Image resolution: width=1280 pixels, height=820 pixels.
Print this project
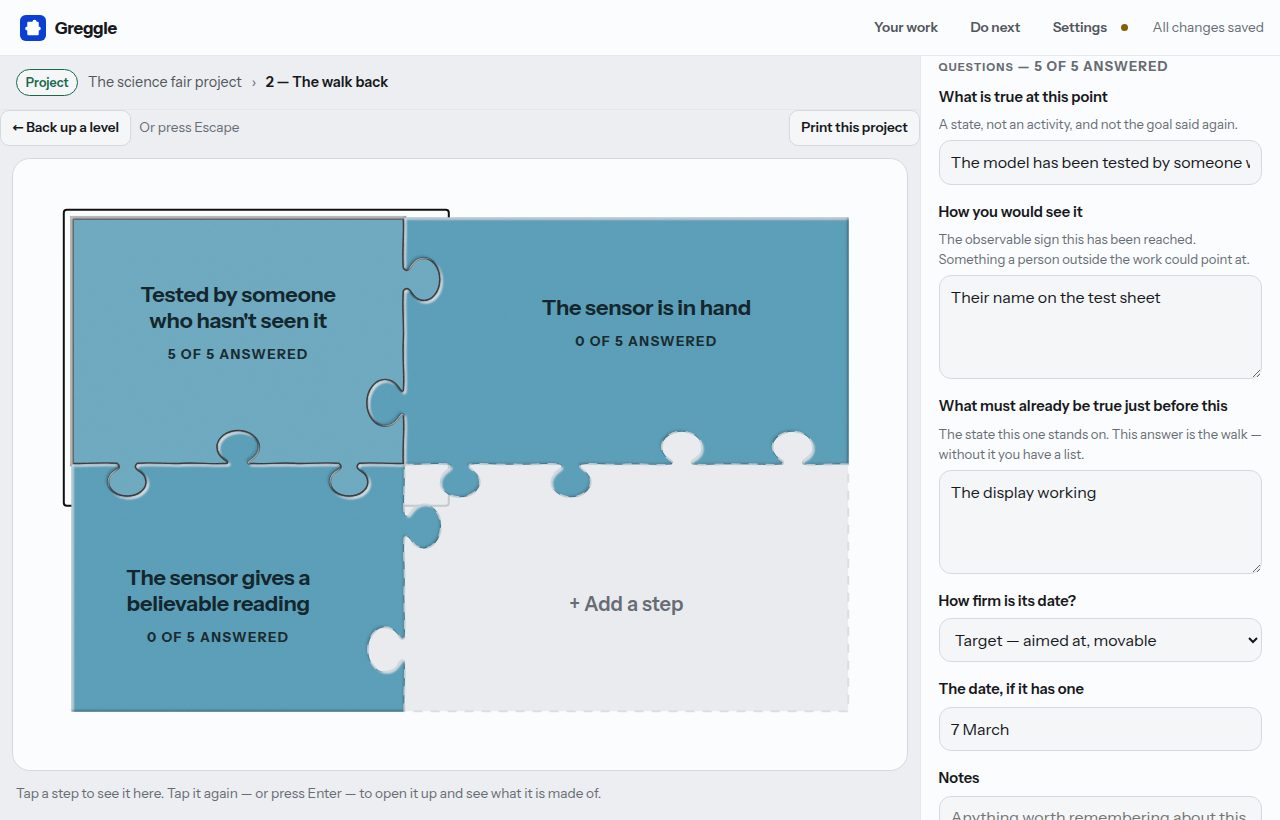point(854,127)
